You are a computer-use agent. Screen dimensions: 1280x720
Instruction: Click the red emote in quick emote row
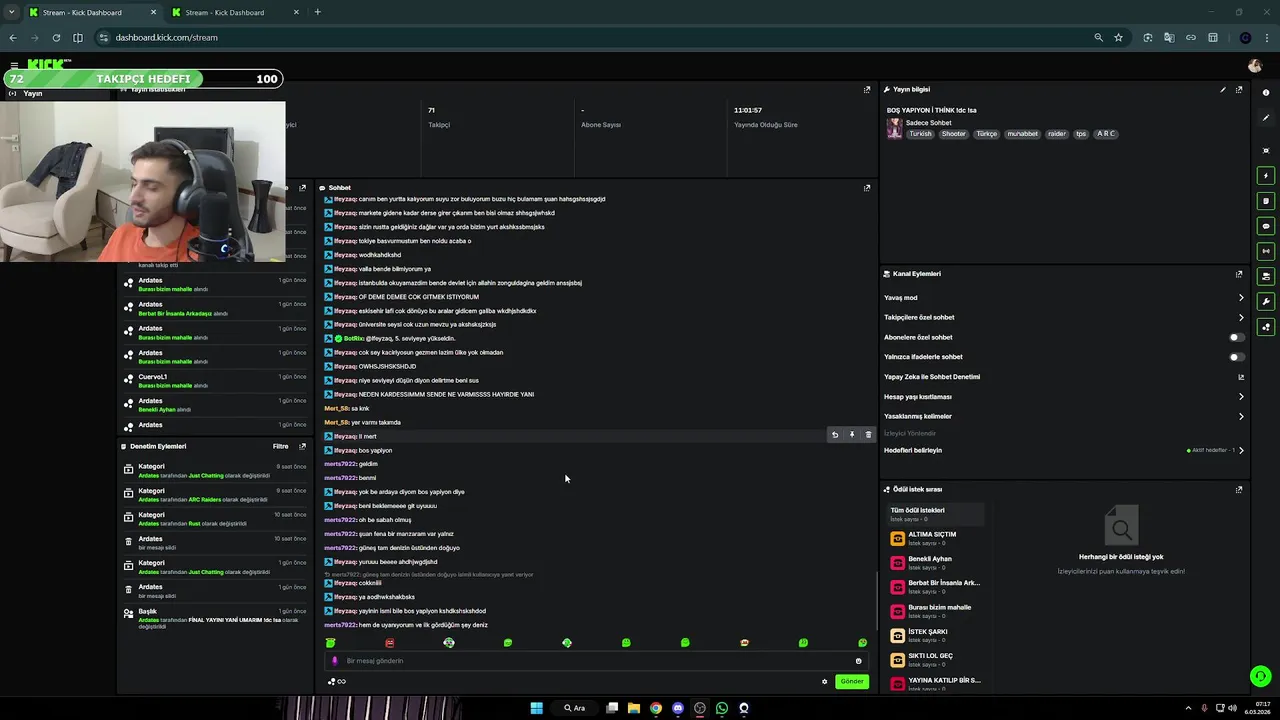pos(390,643)
